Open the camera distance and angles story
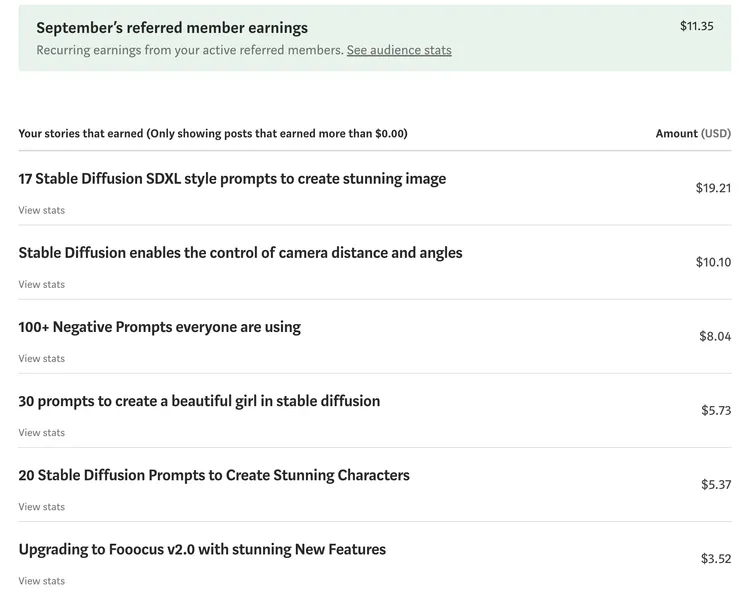Image resolution: width=740 pixels, height=592 pixels. pyautogui.click(x=240, y=253)
